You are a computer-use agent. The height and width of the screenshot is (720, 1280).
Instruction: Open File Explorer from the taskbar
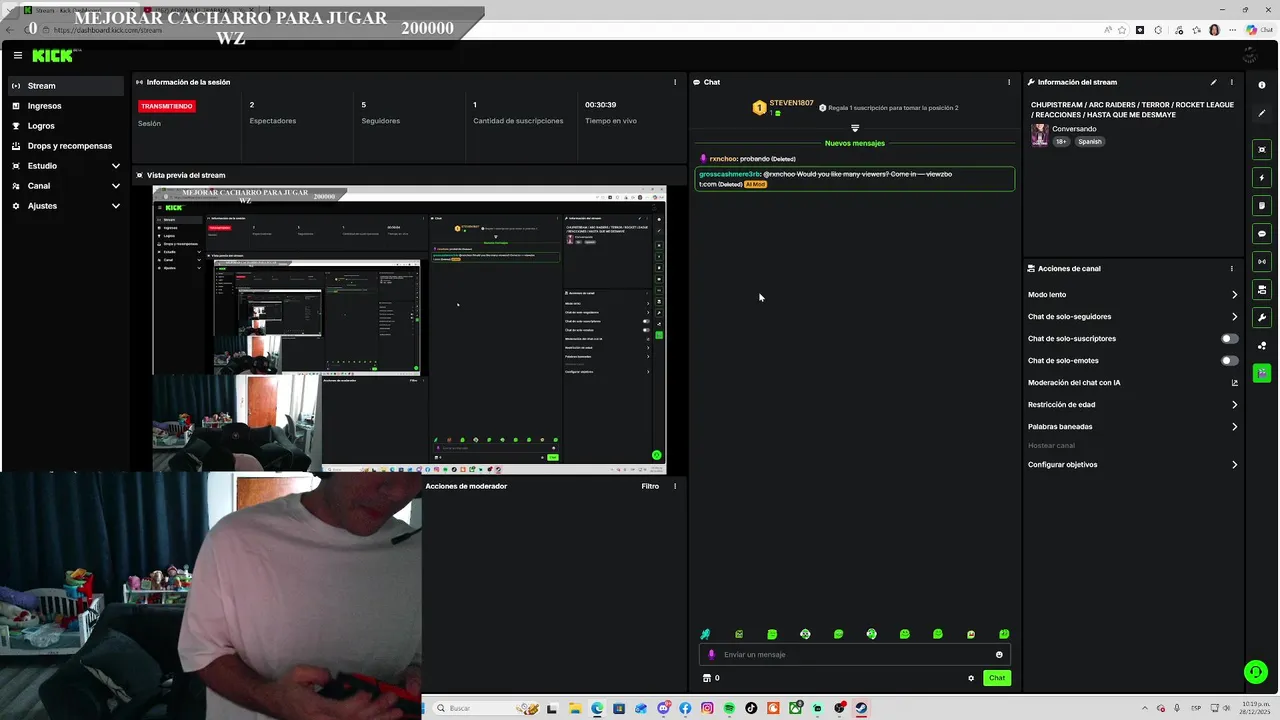point(575,708)
